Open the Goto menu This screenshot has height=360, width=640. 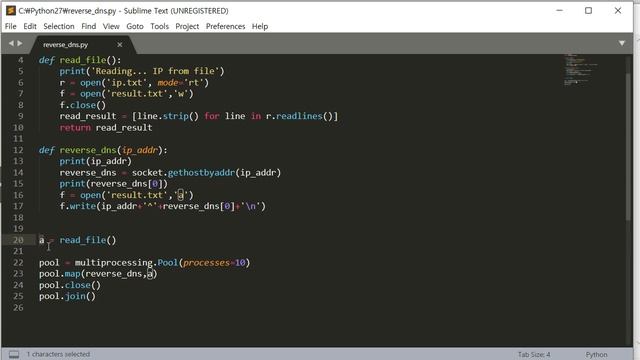(x=135, y=26)
